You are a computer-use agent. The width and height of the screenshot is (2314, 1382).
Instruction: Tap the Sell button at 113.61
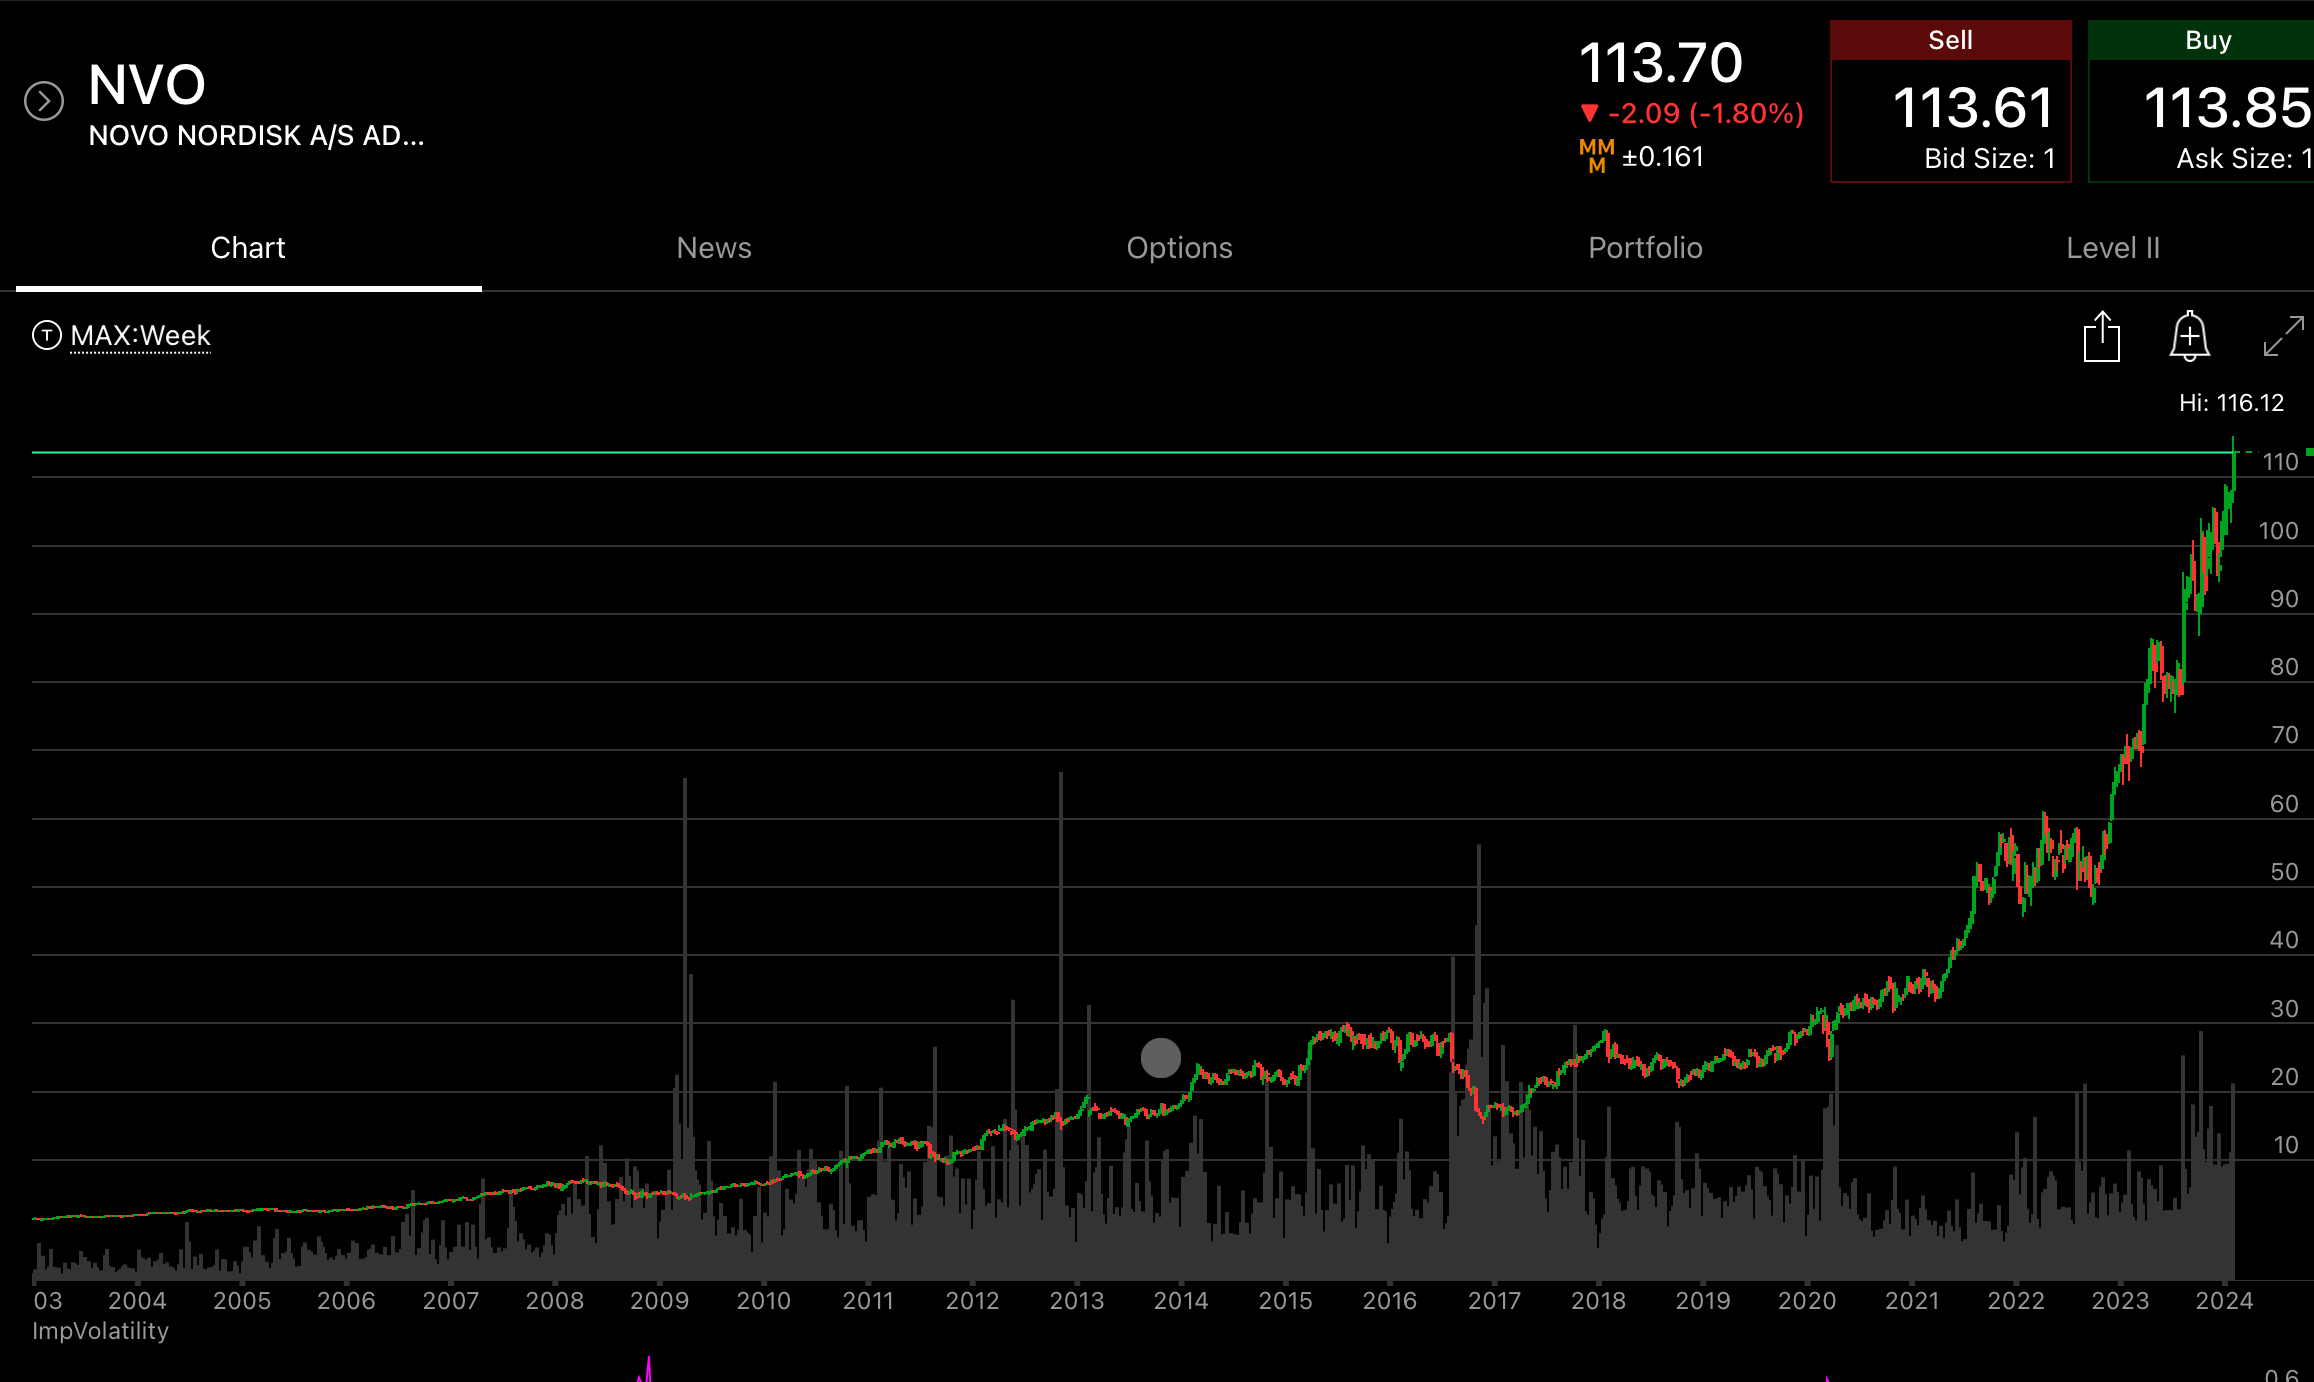click(1950, 101)
